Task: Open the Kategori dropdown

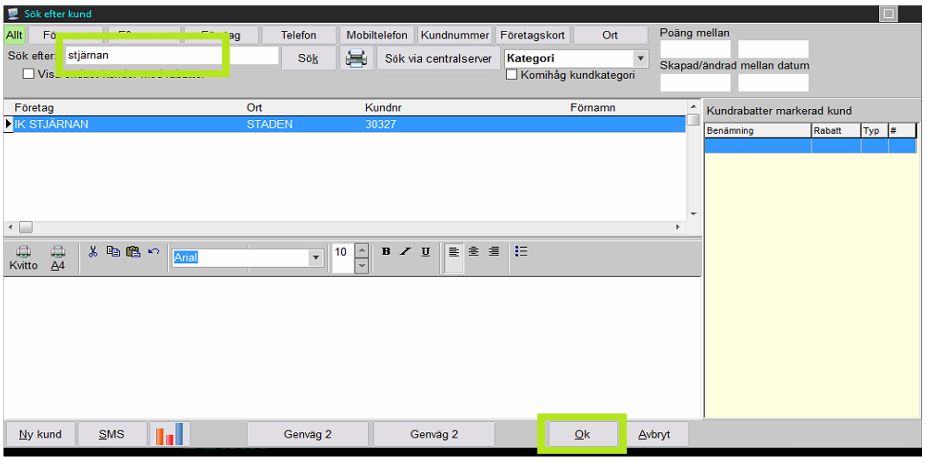Action: [x=641, y=58]
